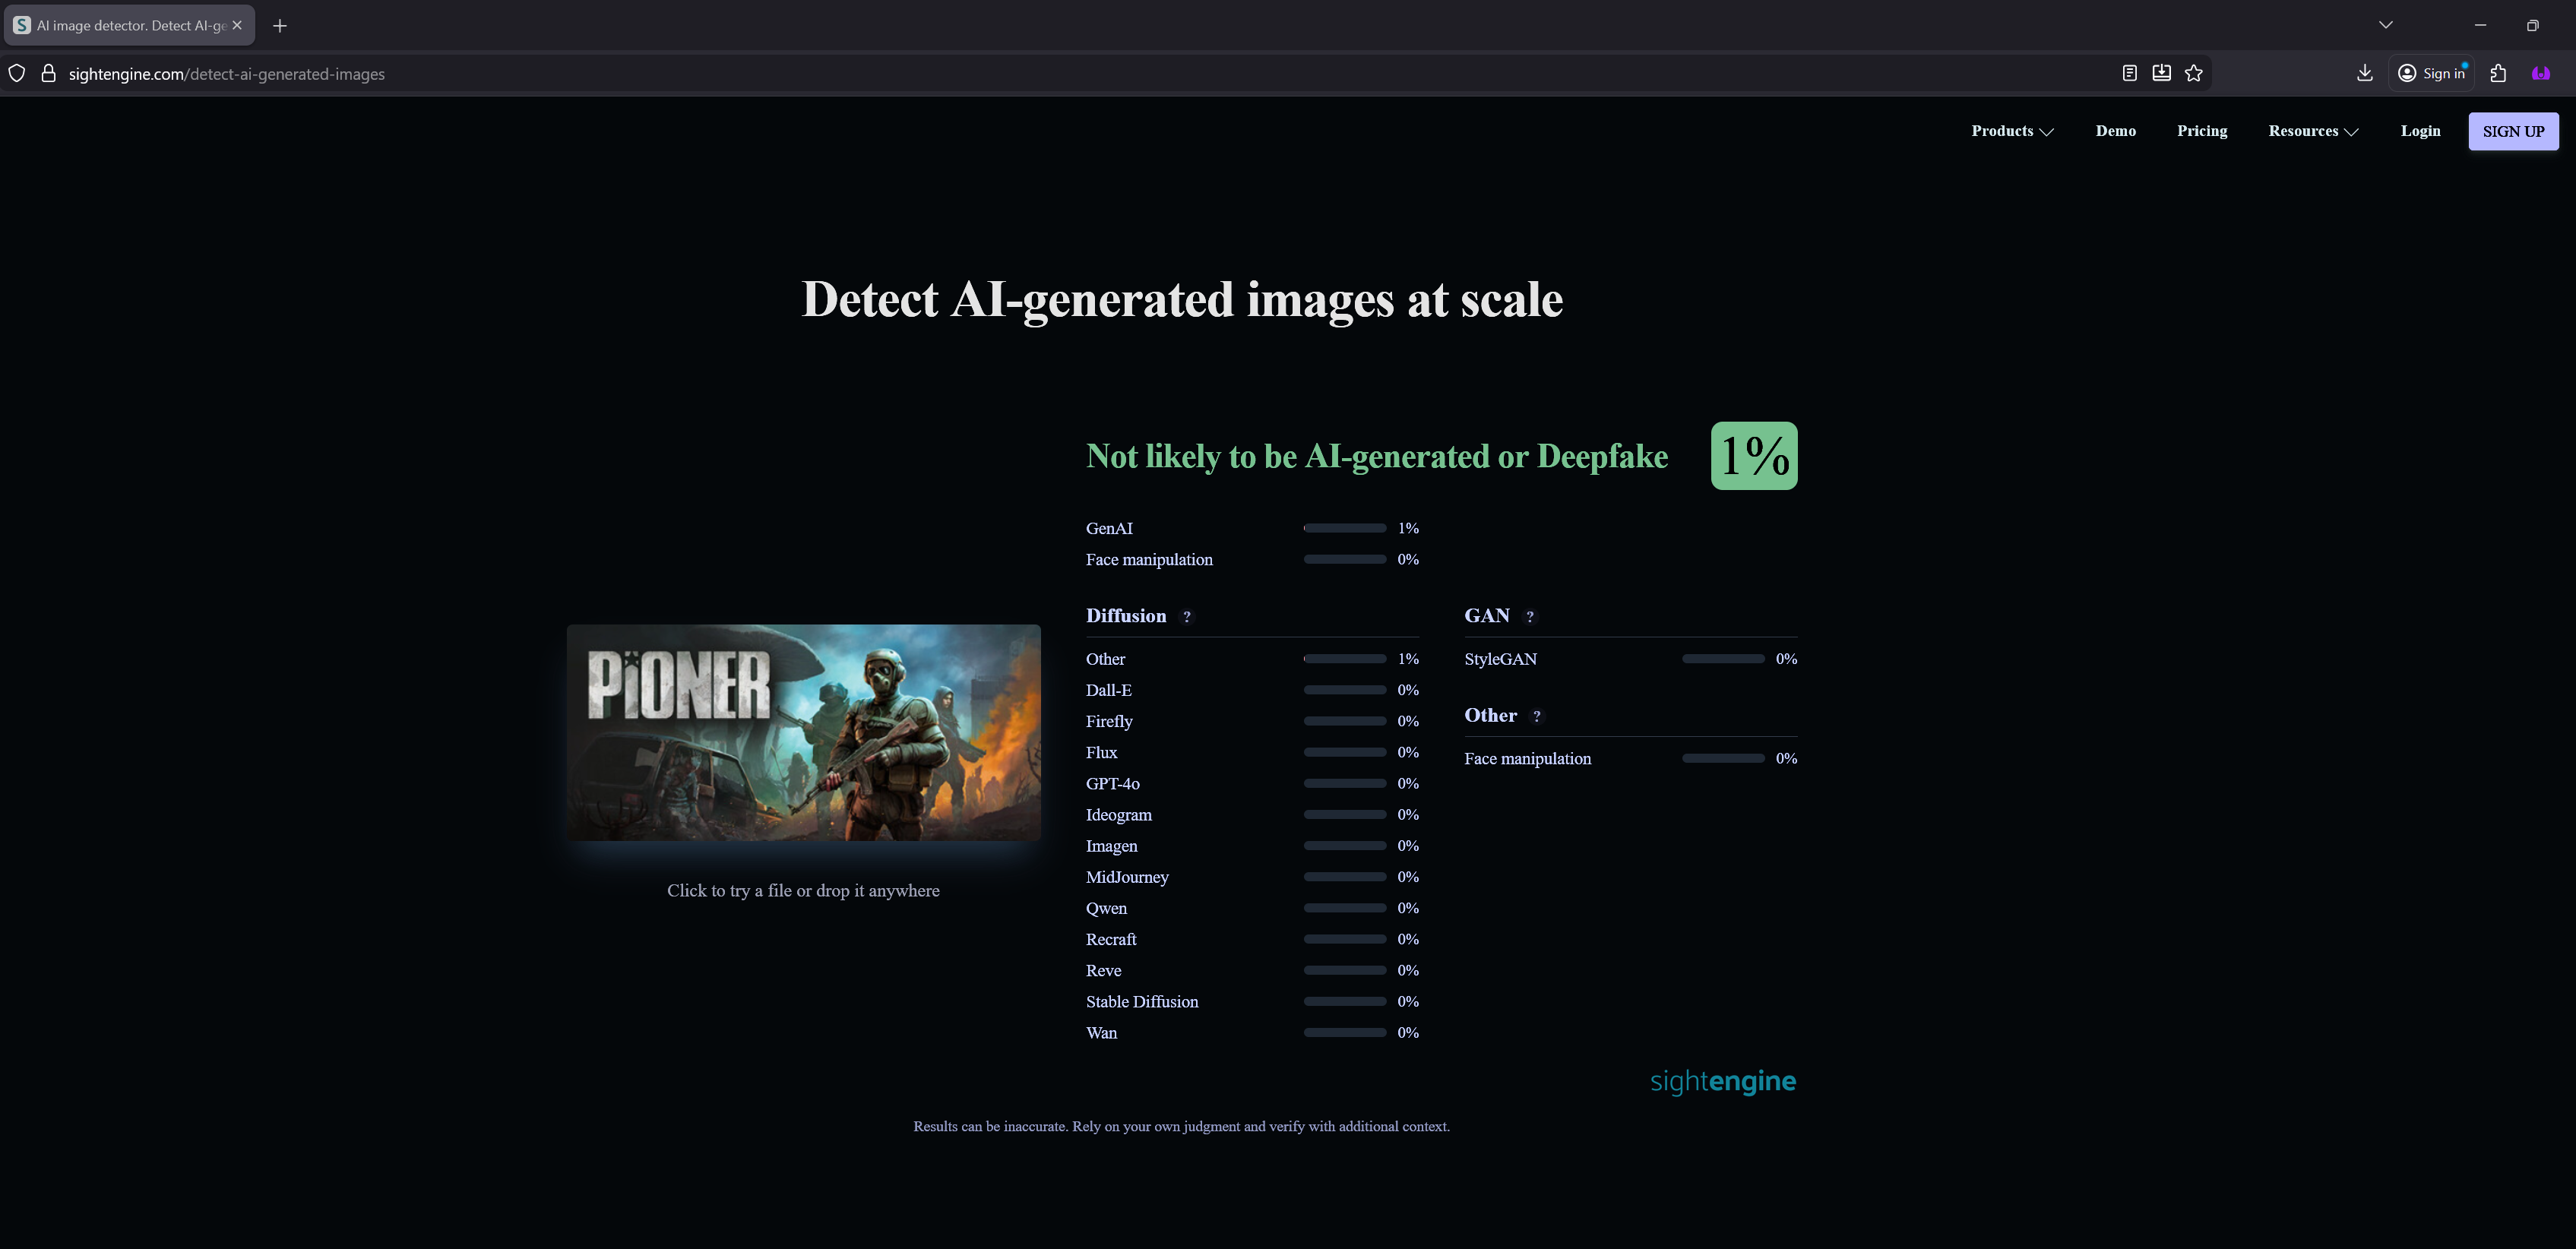Click the help icon next to Other heading
The width and height of the screenshot is (2576, 1249).
point(1537,716)
